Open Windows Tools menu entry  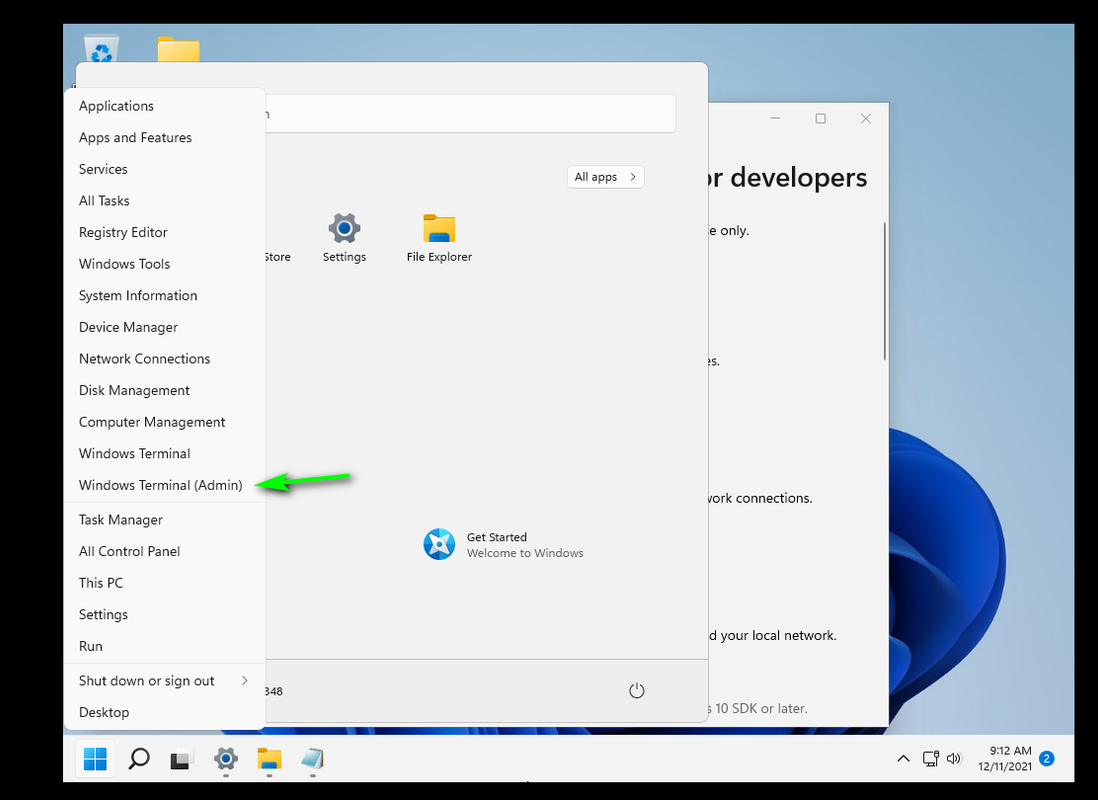pos(165,263)
